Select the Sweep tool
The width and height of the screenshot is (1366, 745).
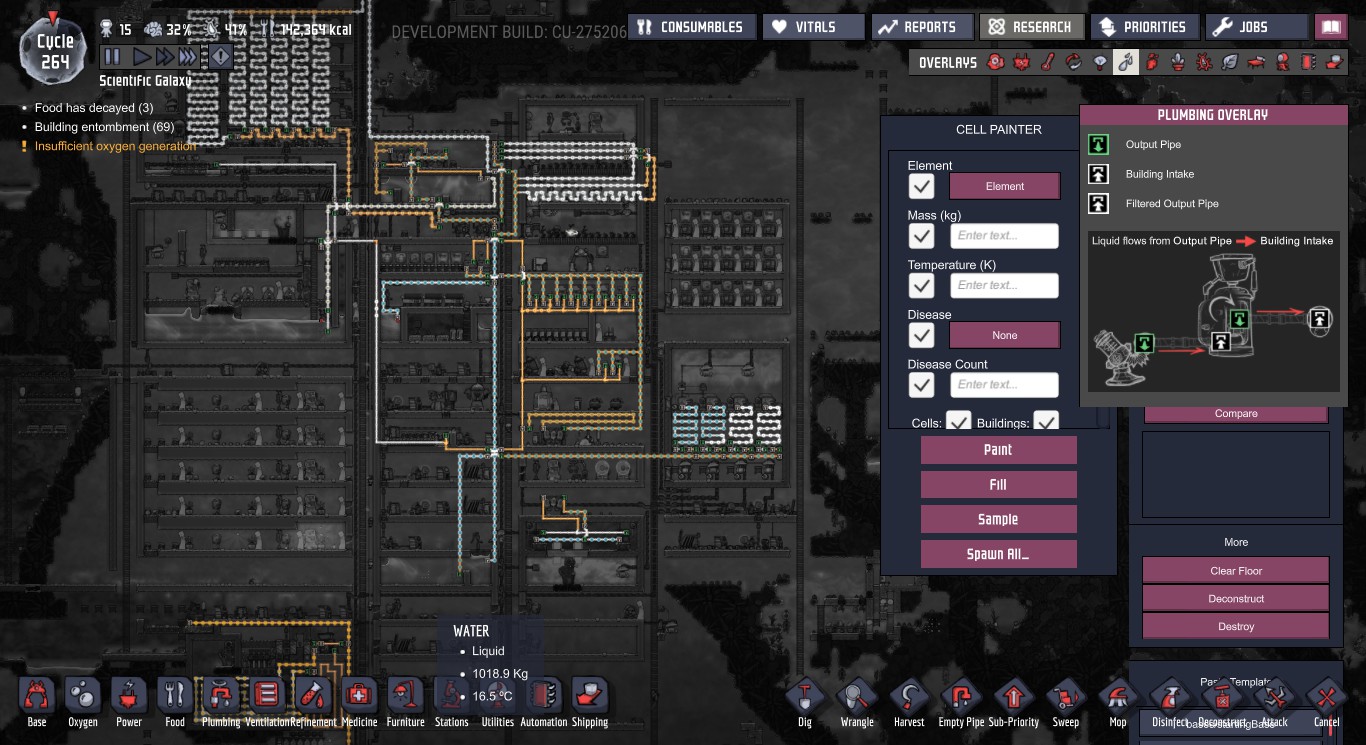pos(1065,702)
